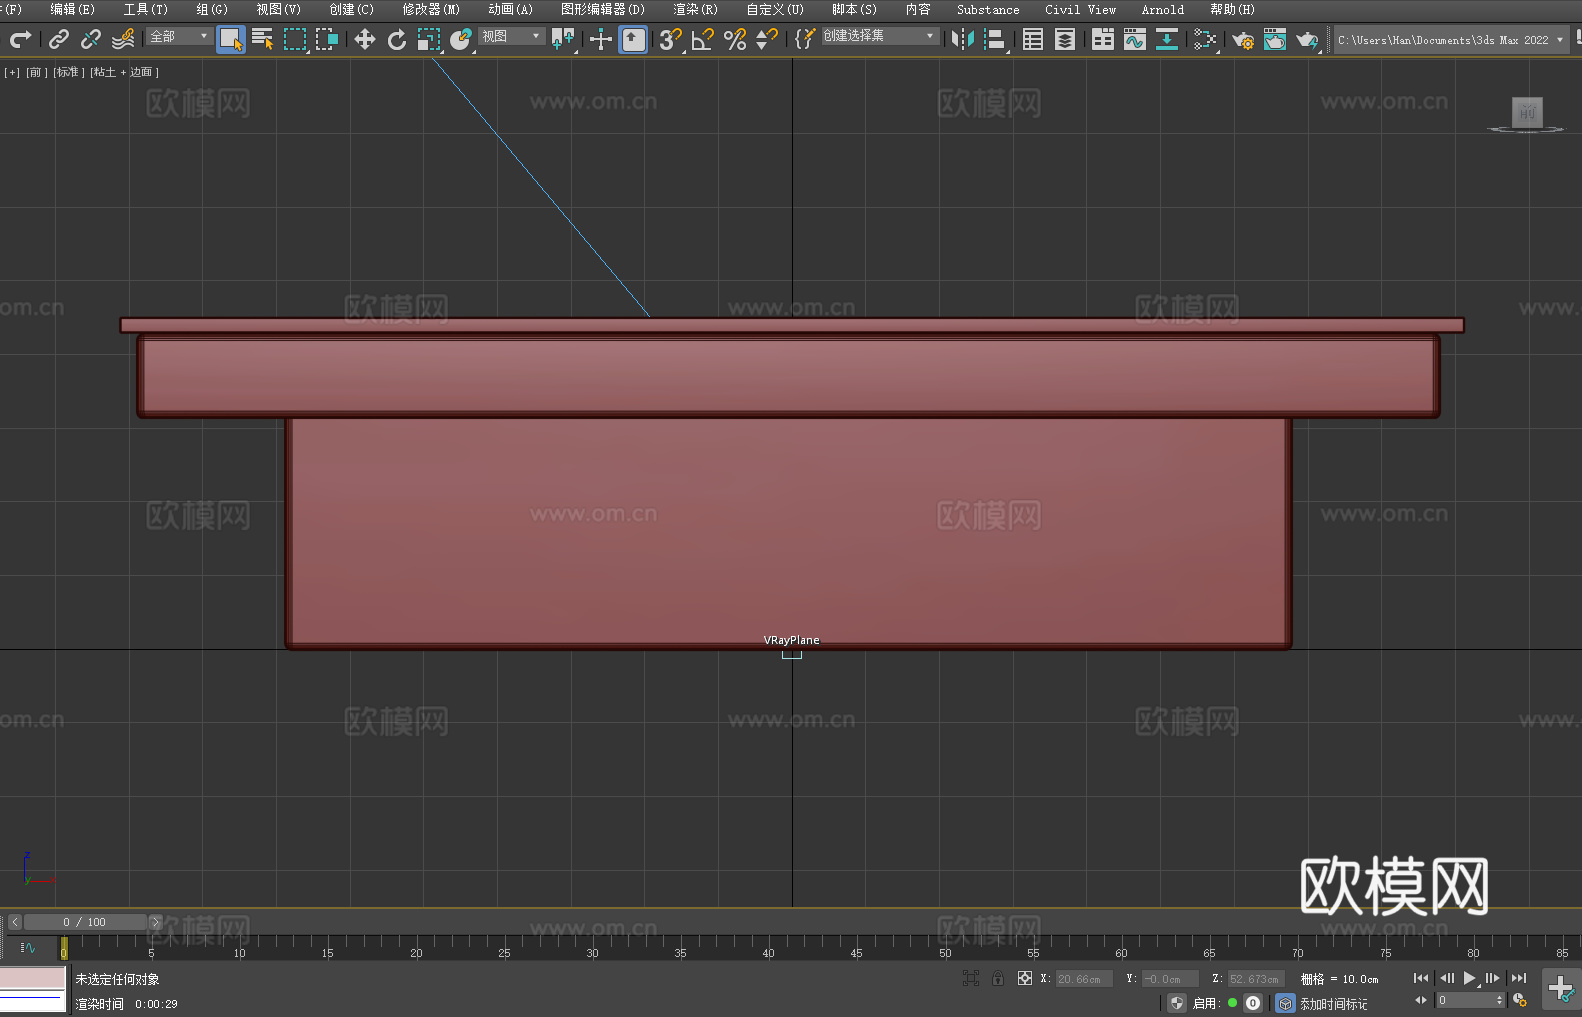Click the Redo arrow icon
Viewport: 1582px width, 1017px height.
[x=20, y=39]
